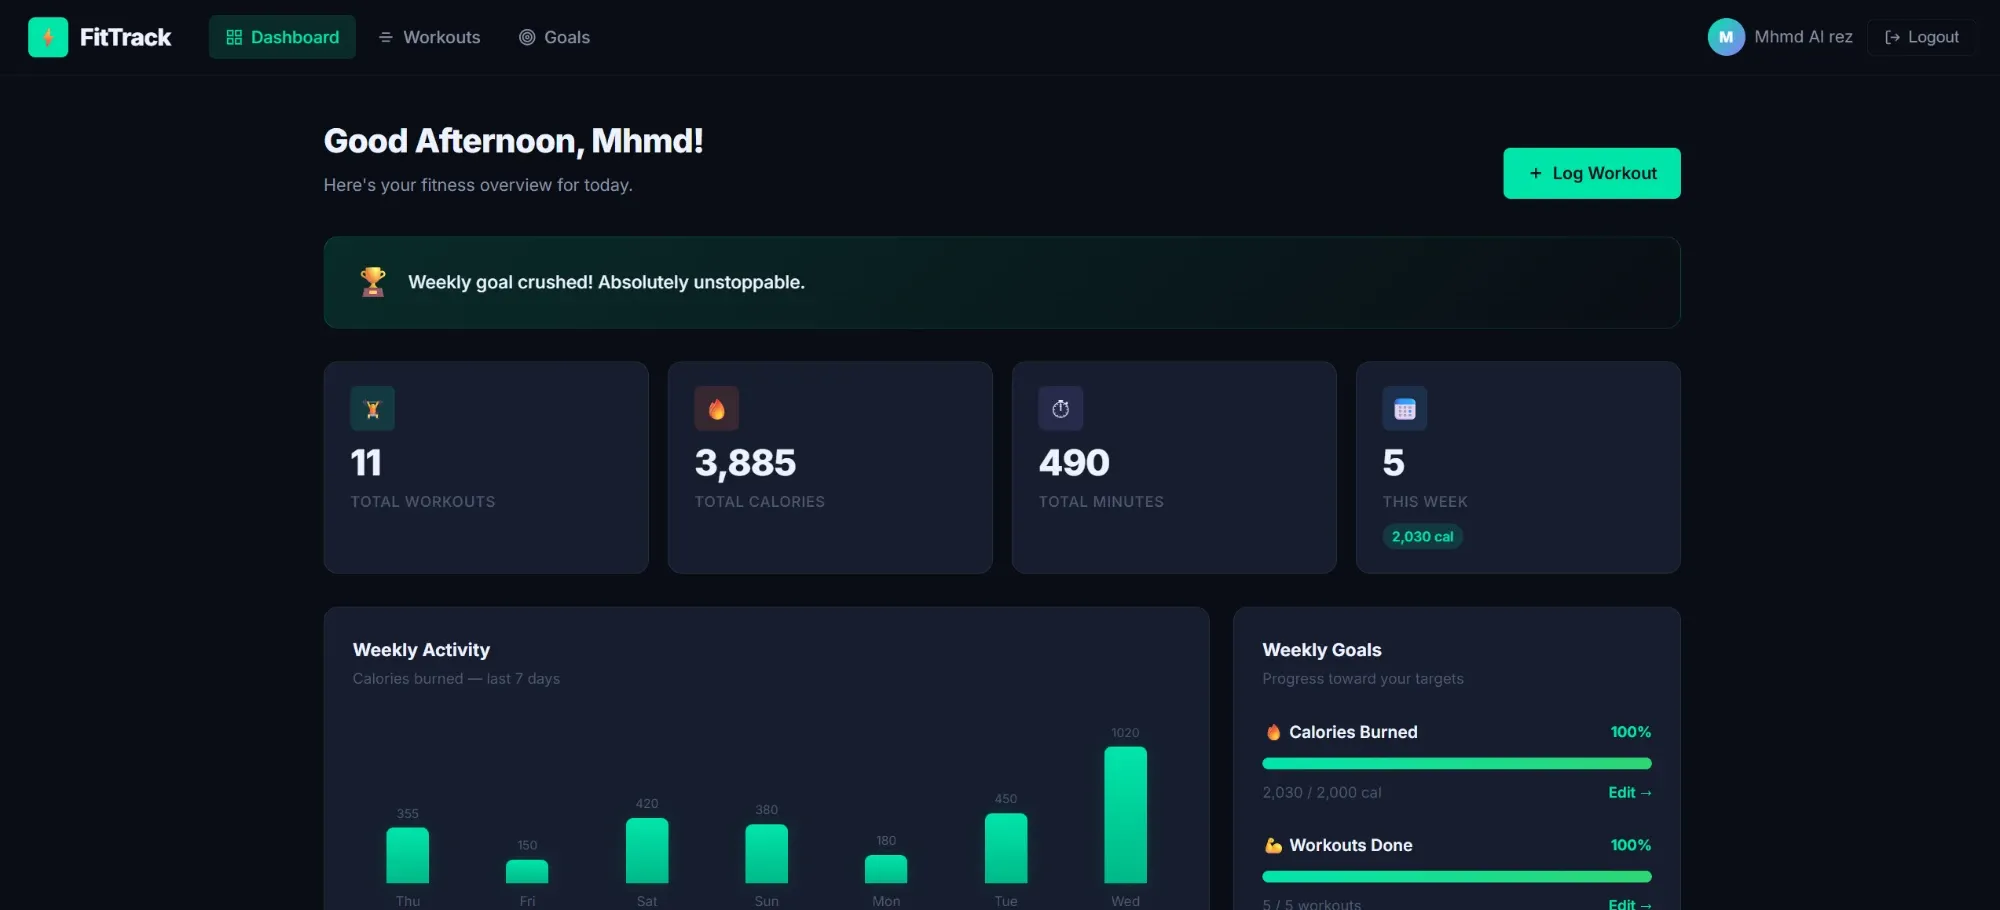Click the Calories Burned progress bar
The width and height of the screenshot is (2000, 910).
tap(1457, 763)
